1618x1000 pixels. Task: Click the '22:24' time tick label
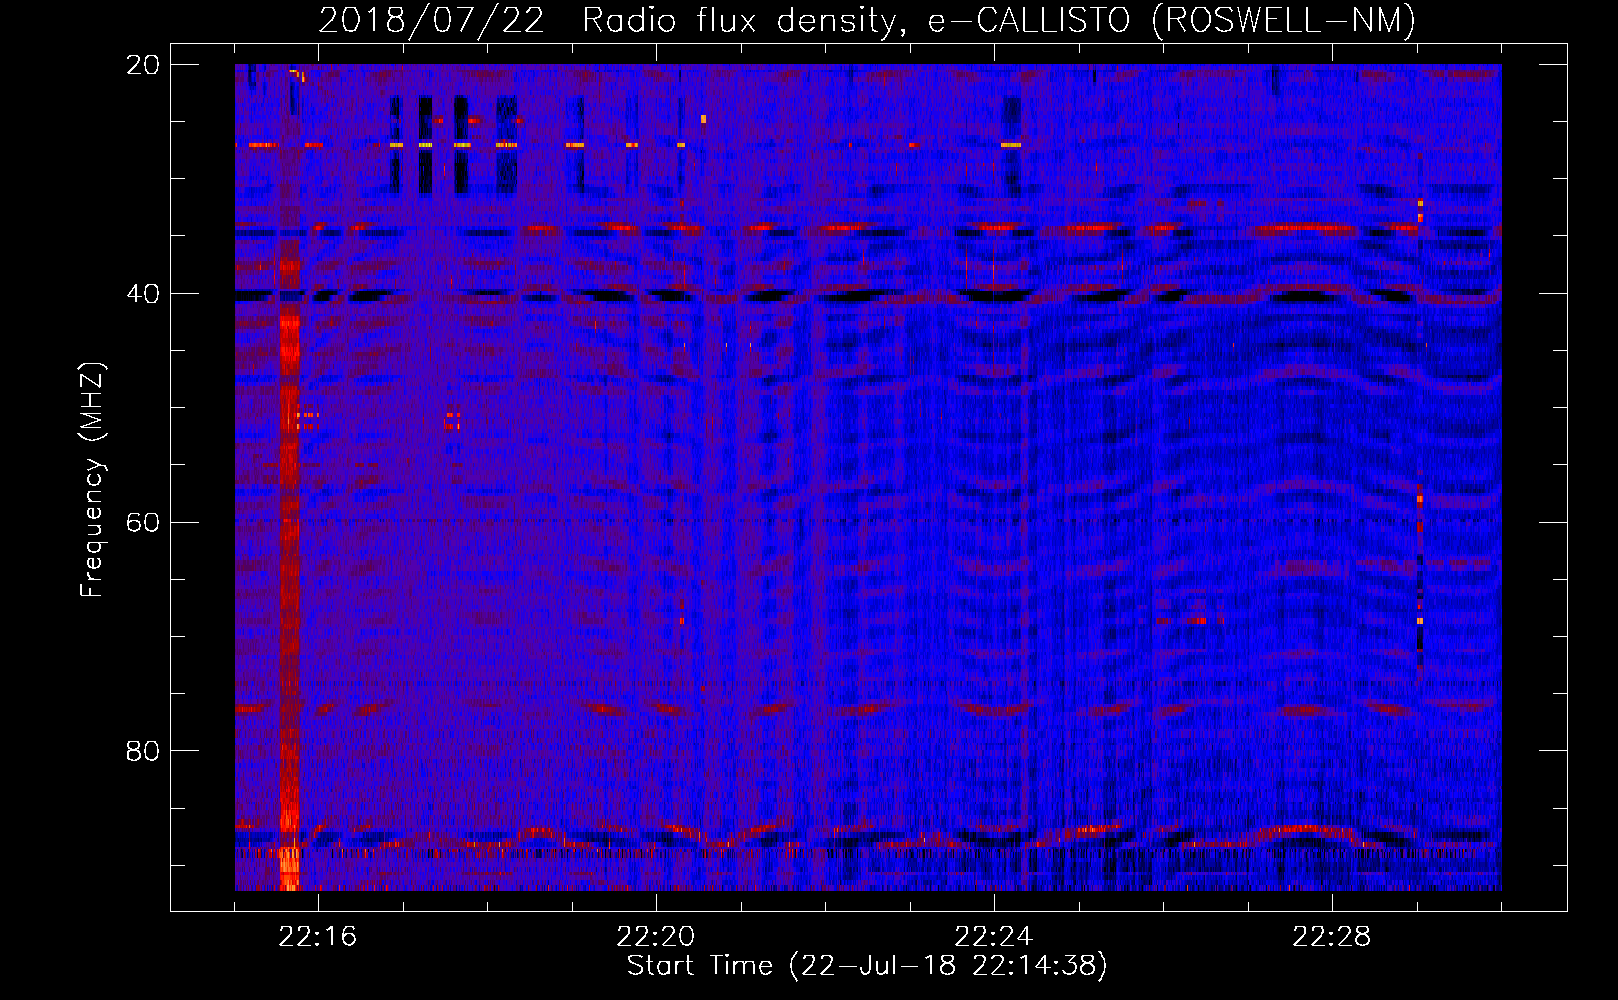coord(993,937)
